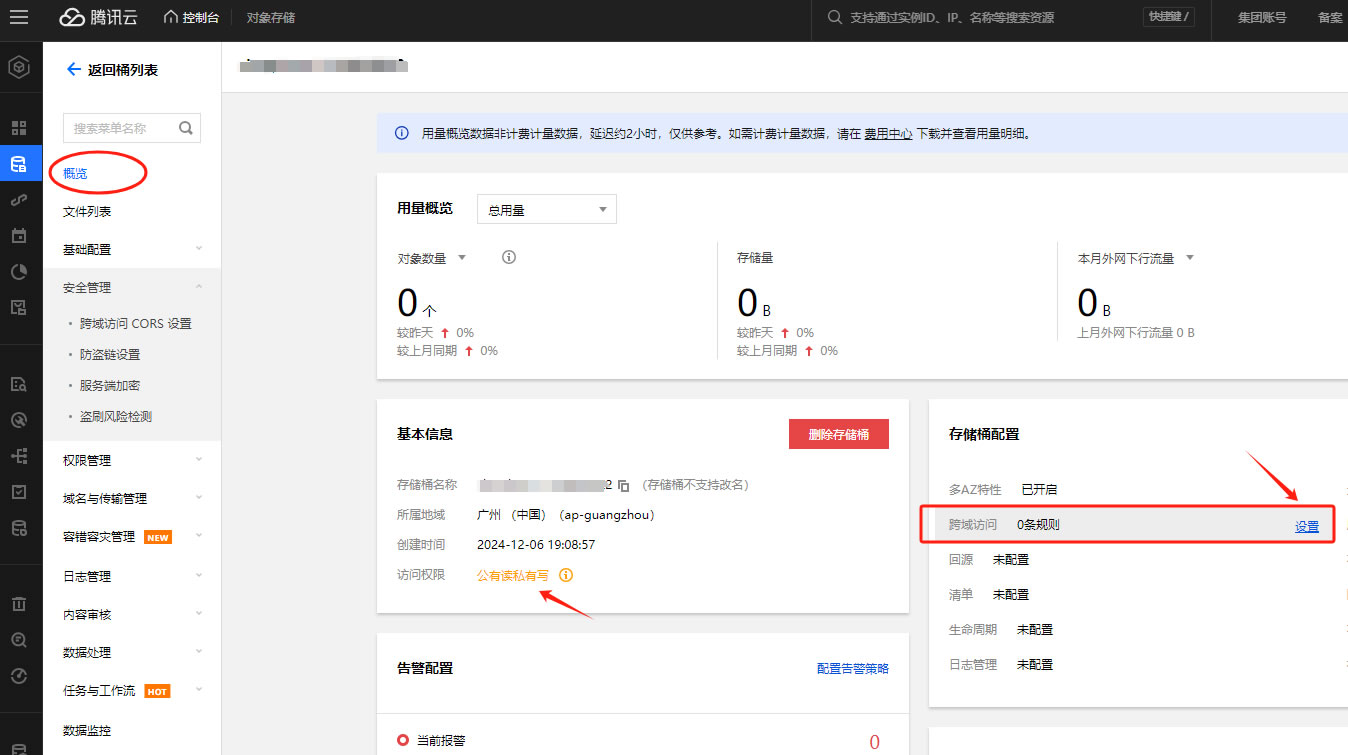Click the checklist document icon below the pie chart

pyautogui.click(x=19, y=307)
